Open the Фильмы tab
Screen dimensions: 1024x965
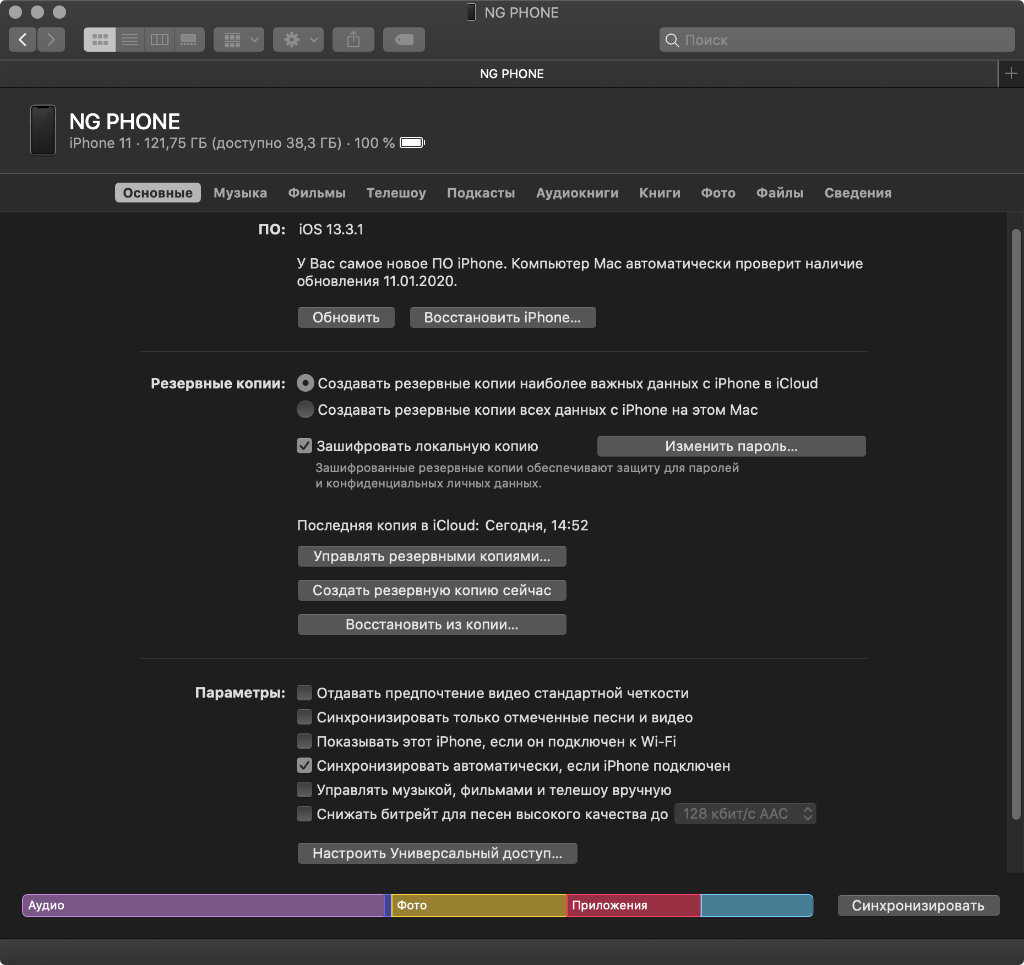(317, 193)
